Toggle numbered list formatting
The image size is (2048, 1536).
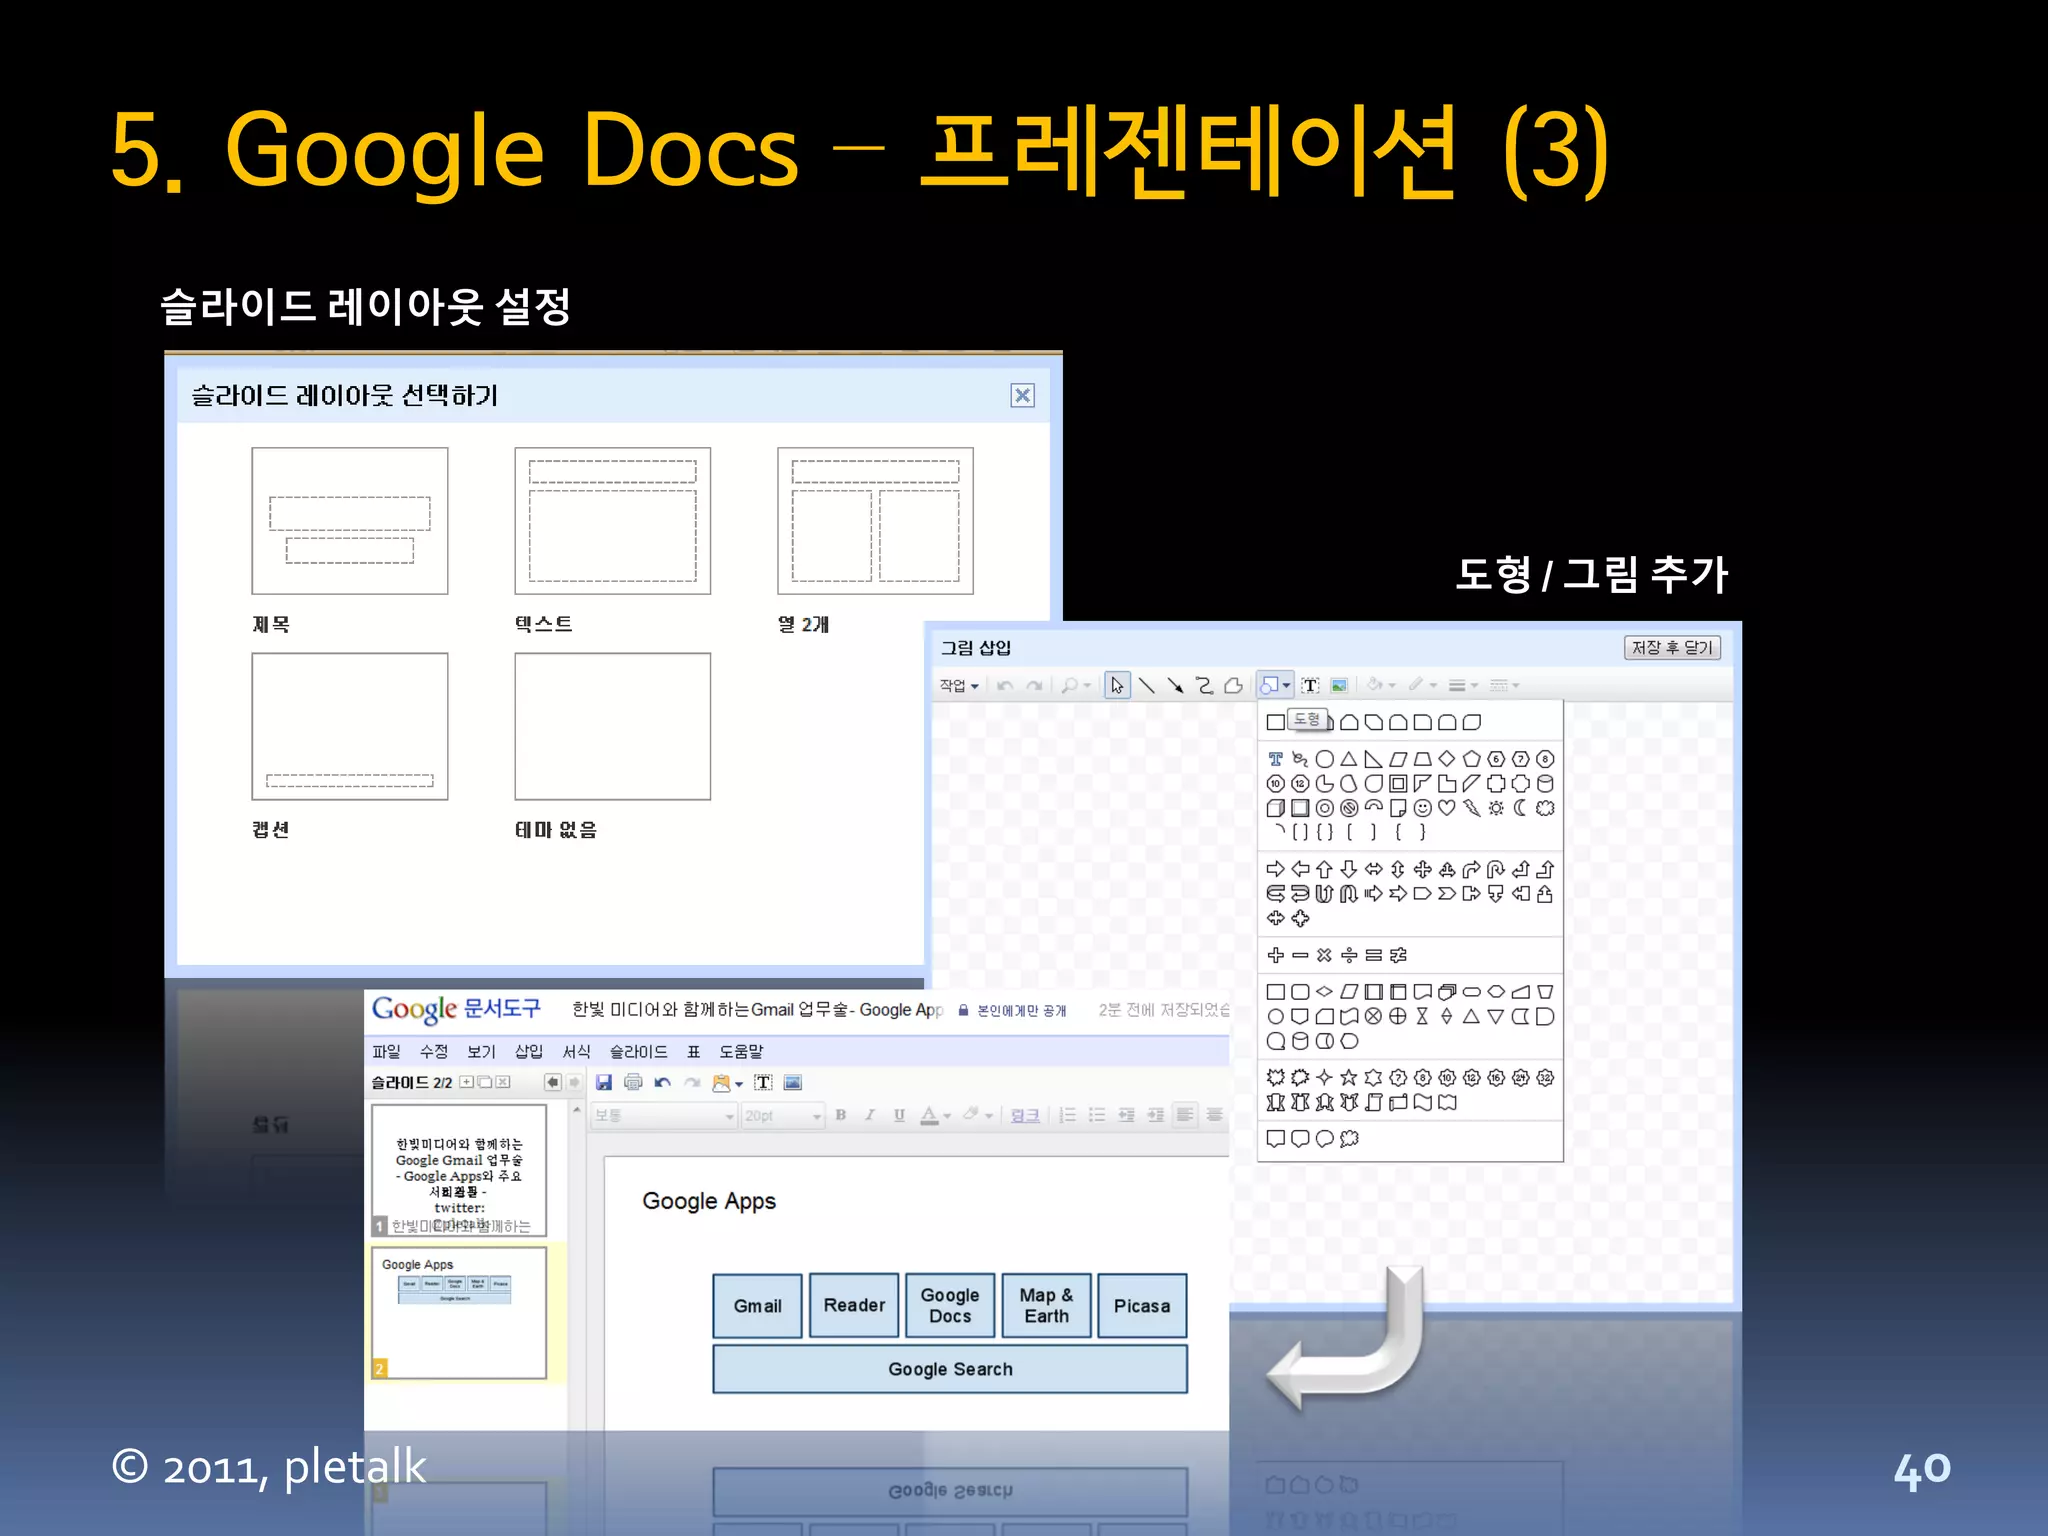tap(1068, 1115)
